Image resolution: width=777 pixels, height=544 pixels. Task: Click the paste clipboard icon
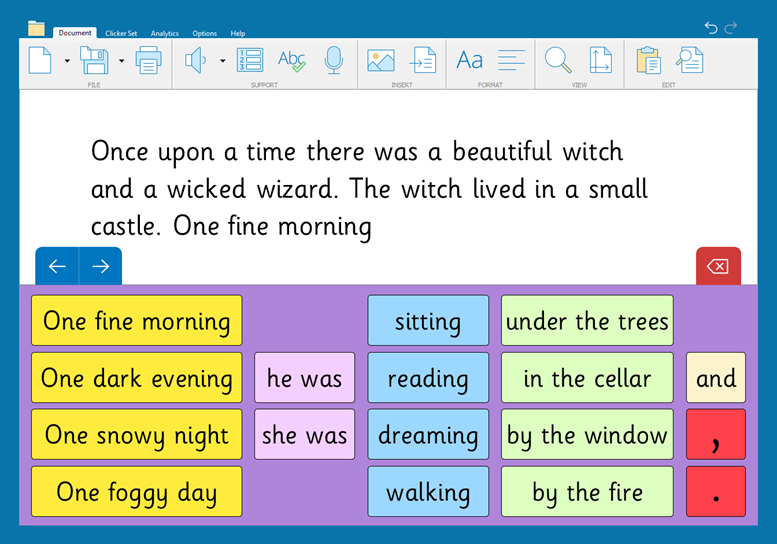click(648, 61)
